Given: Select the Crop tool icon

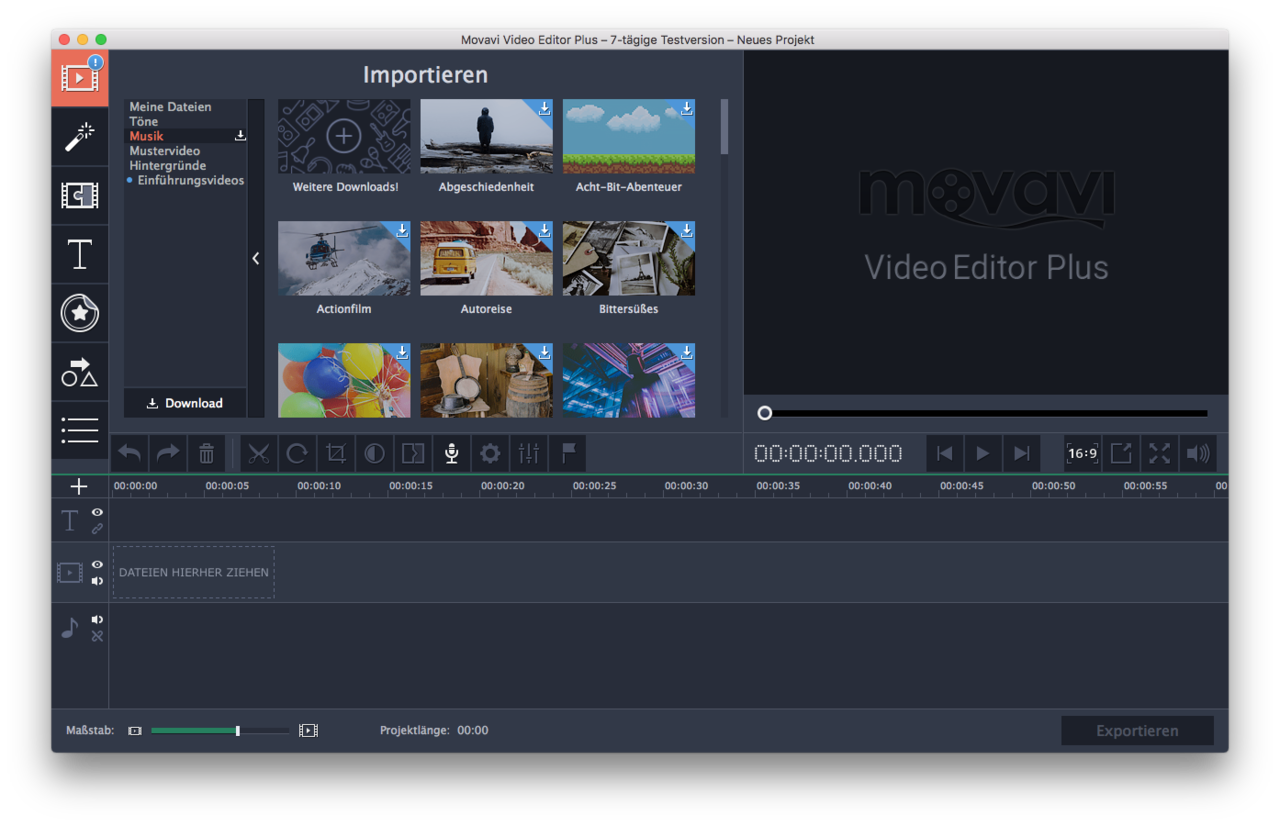Looking at the screenshot, I should (x=336, y=454).
